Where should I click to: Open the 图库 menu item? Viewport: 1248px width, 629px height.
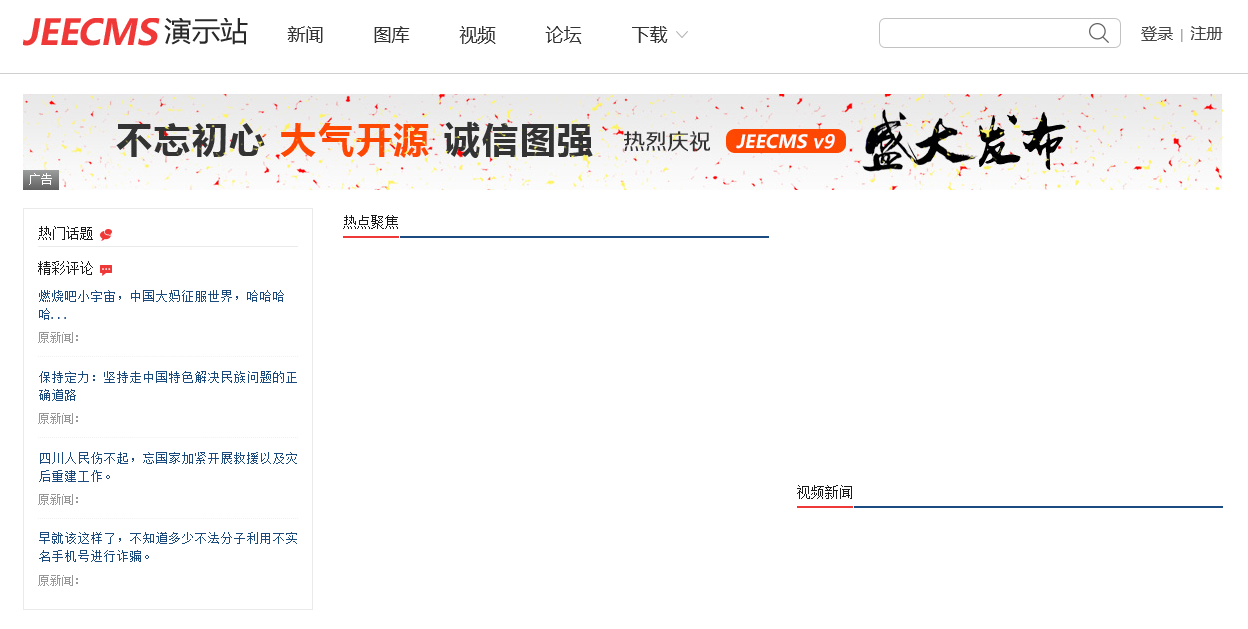point(391,35)
